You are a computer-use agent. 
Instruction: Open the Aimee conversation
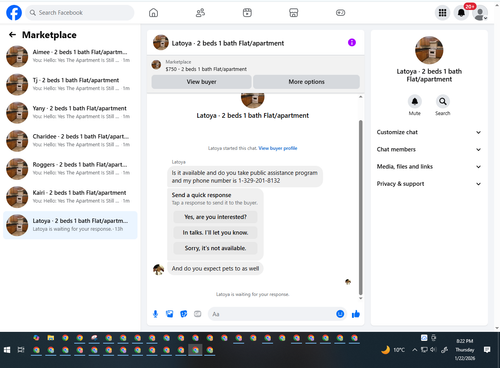[70, 56]
